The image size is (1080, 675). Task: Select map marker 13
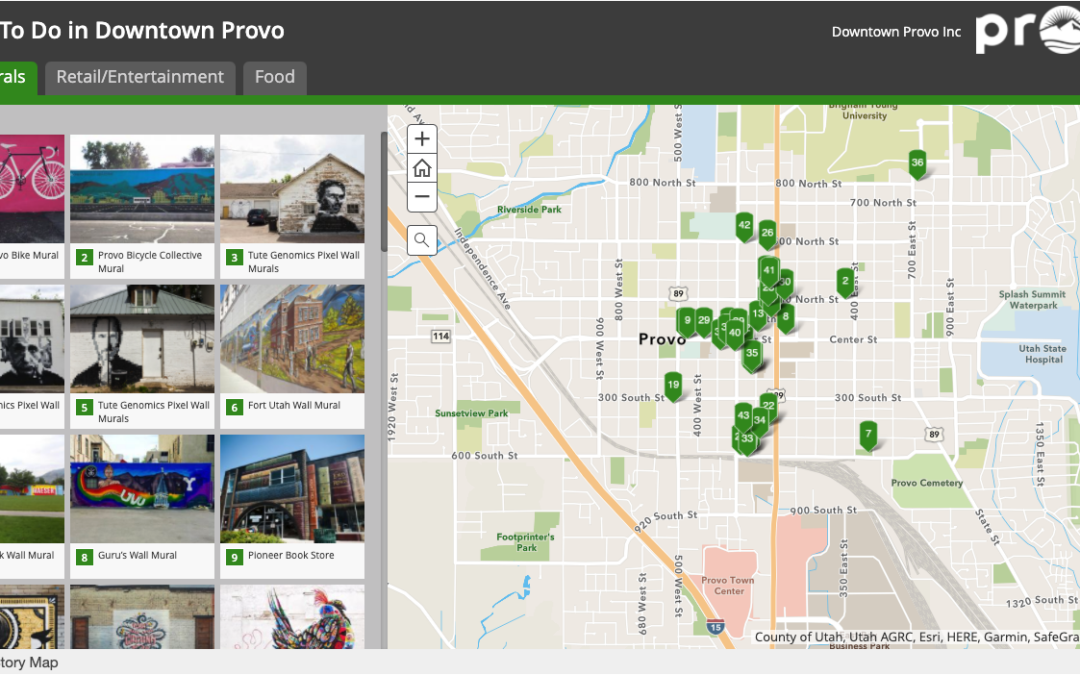click(x=758, y=315)
